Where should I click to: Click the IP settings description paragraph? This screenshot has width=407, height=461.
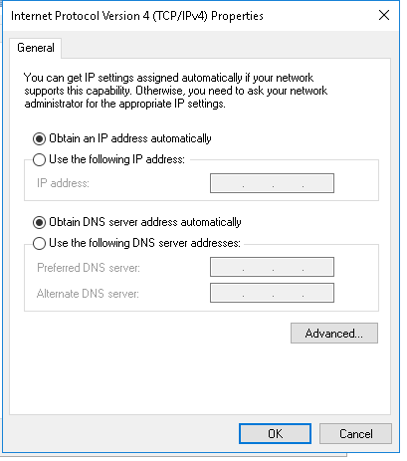tap(176, 91)
